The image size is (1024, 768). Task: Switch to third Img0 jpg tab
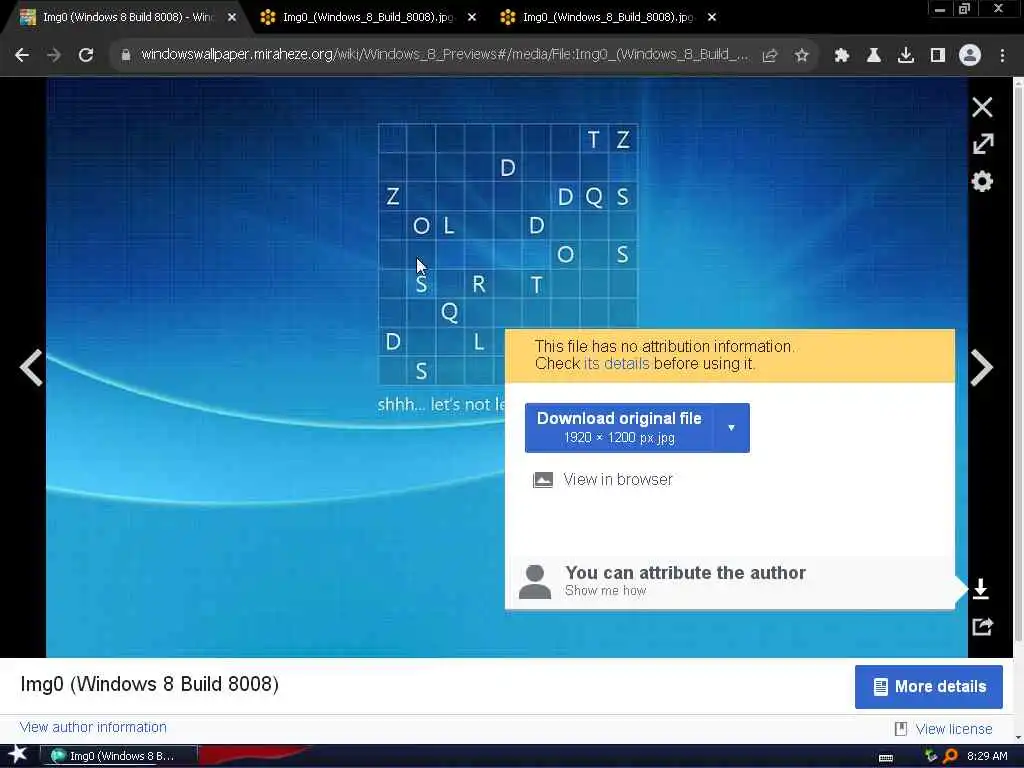click(607, 17)
